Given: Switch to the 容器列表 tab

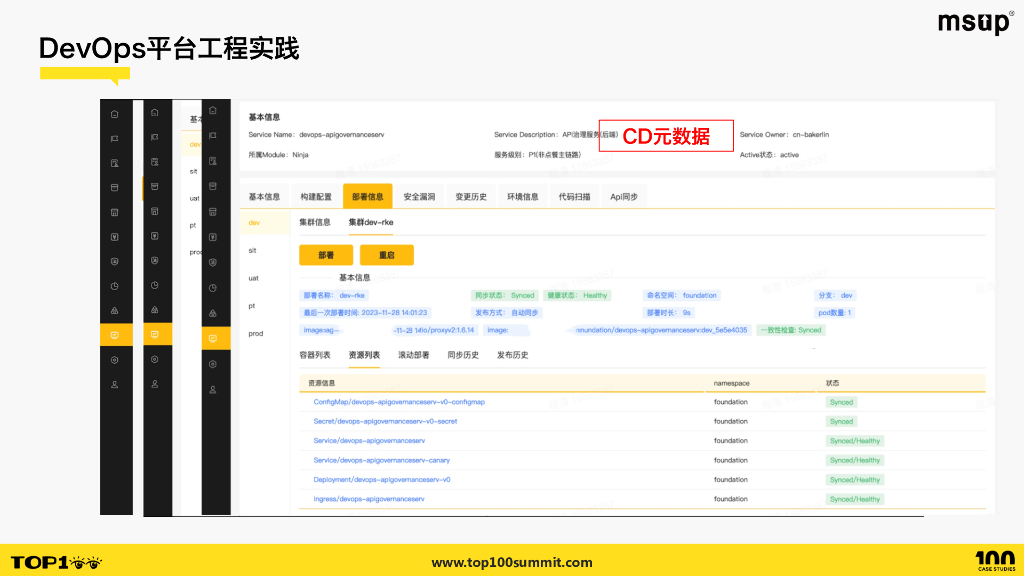Looking at the screenshot, I should 315,355.
